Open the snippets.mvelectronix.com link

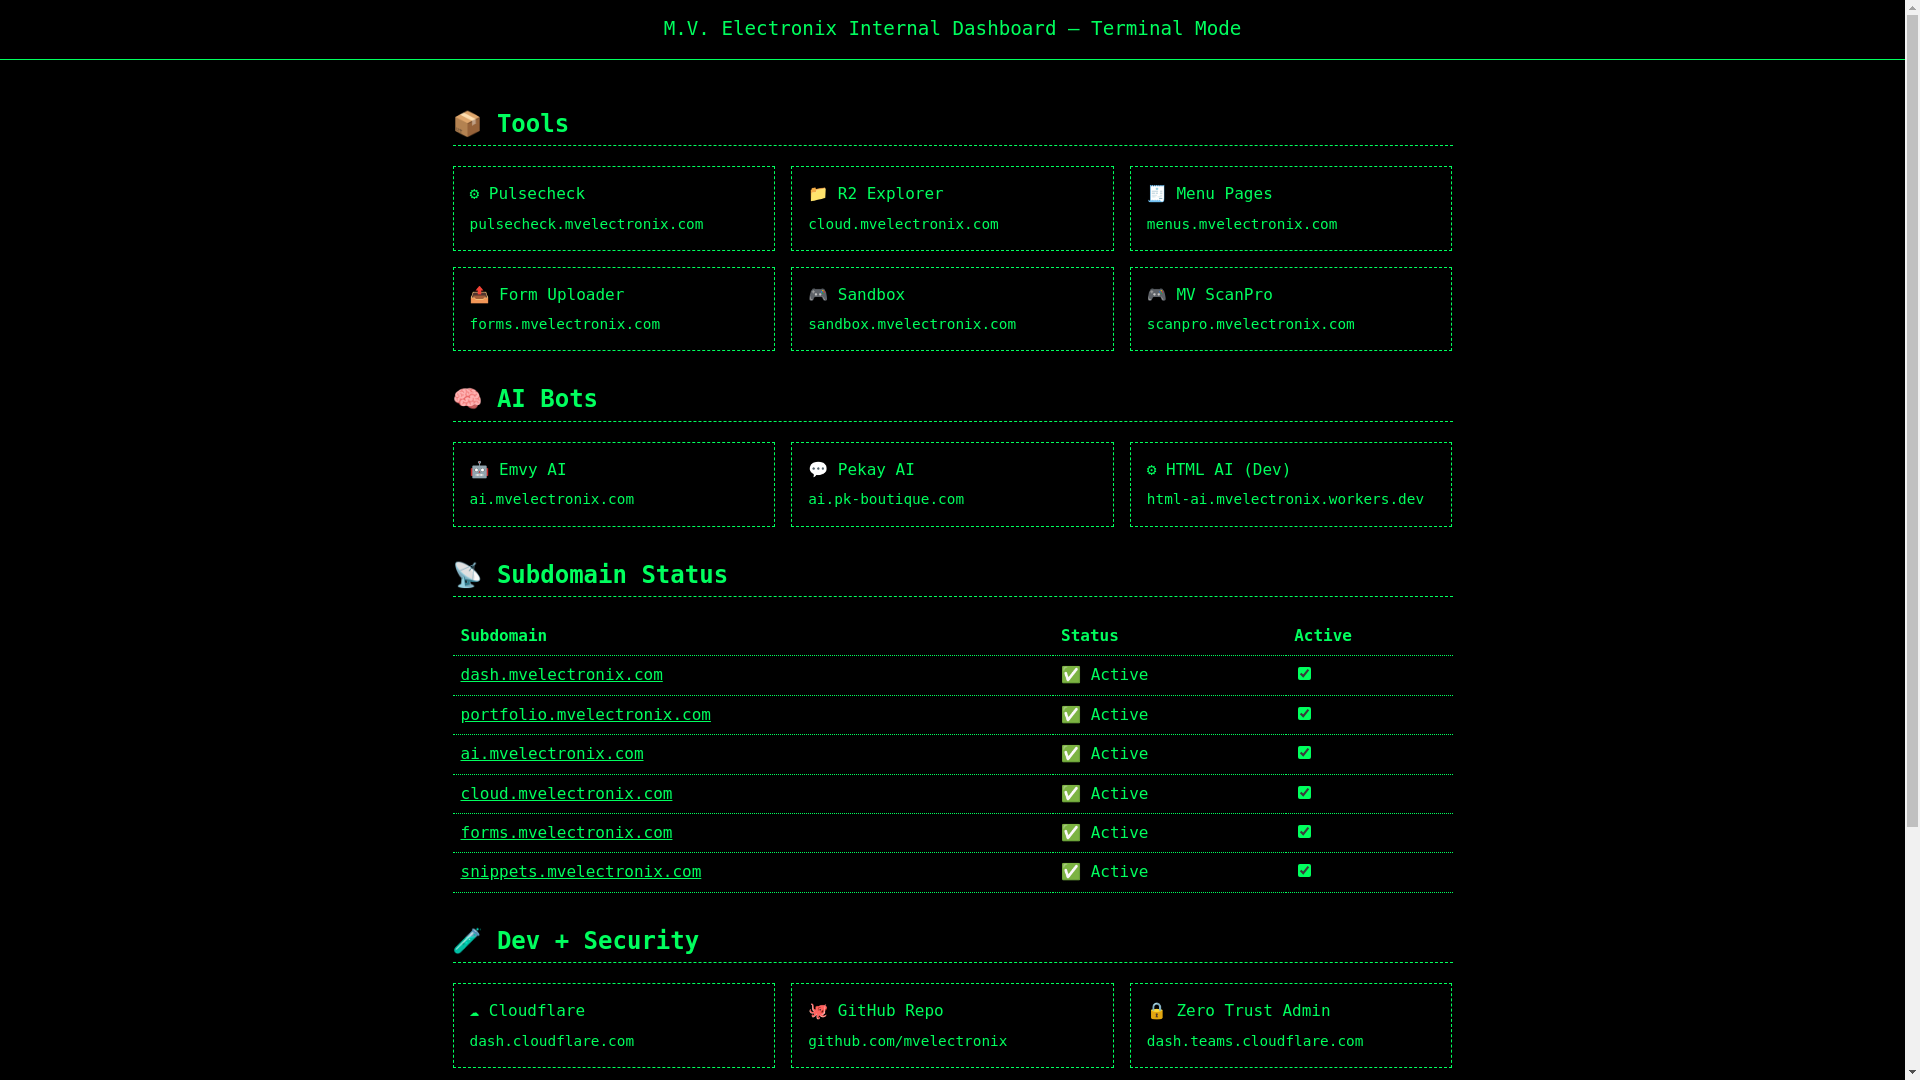tap(581, 872)
